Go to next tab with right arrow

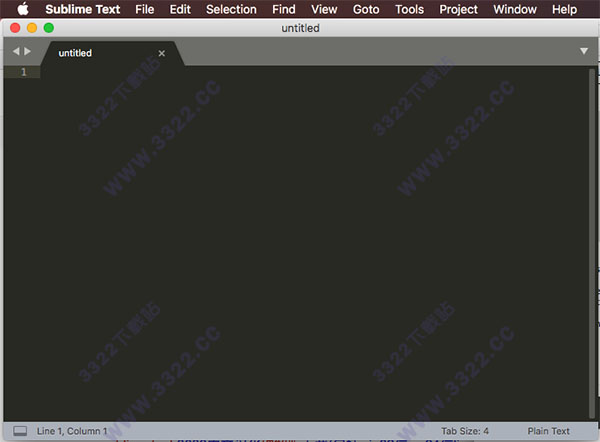27,51
